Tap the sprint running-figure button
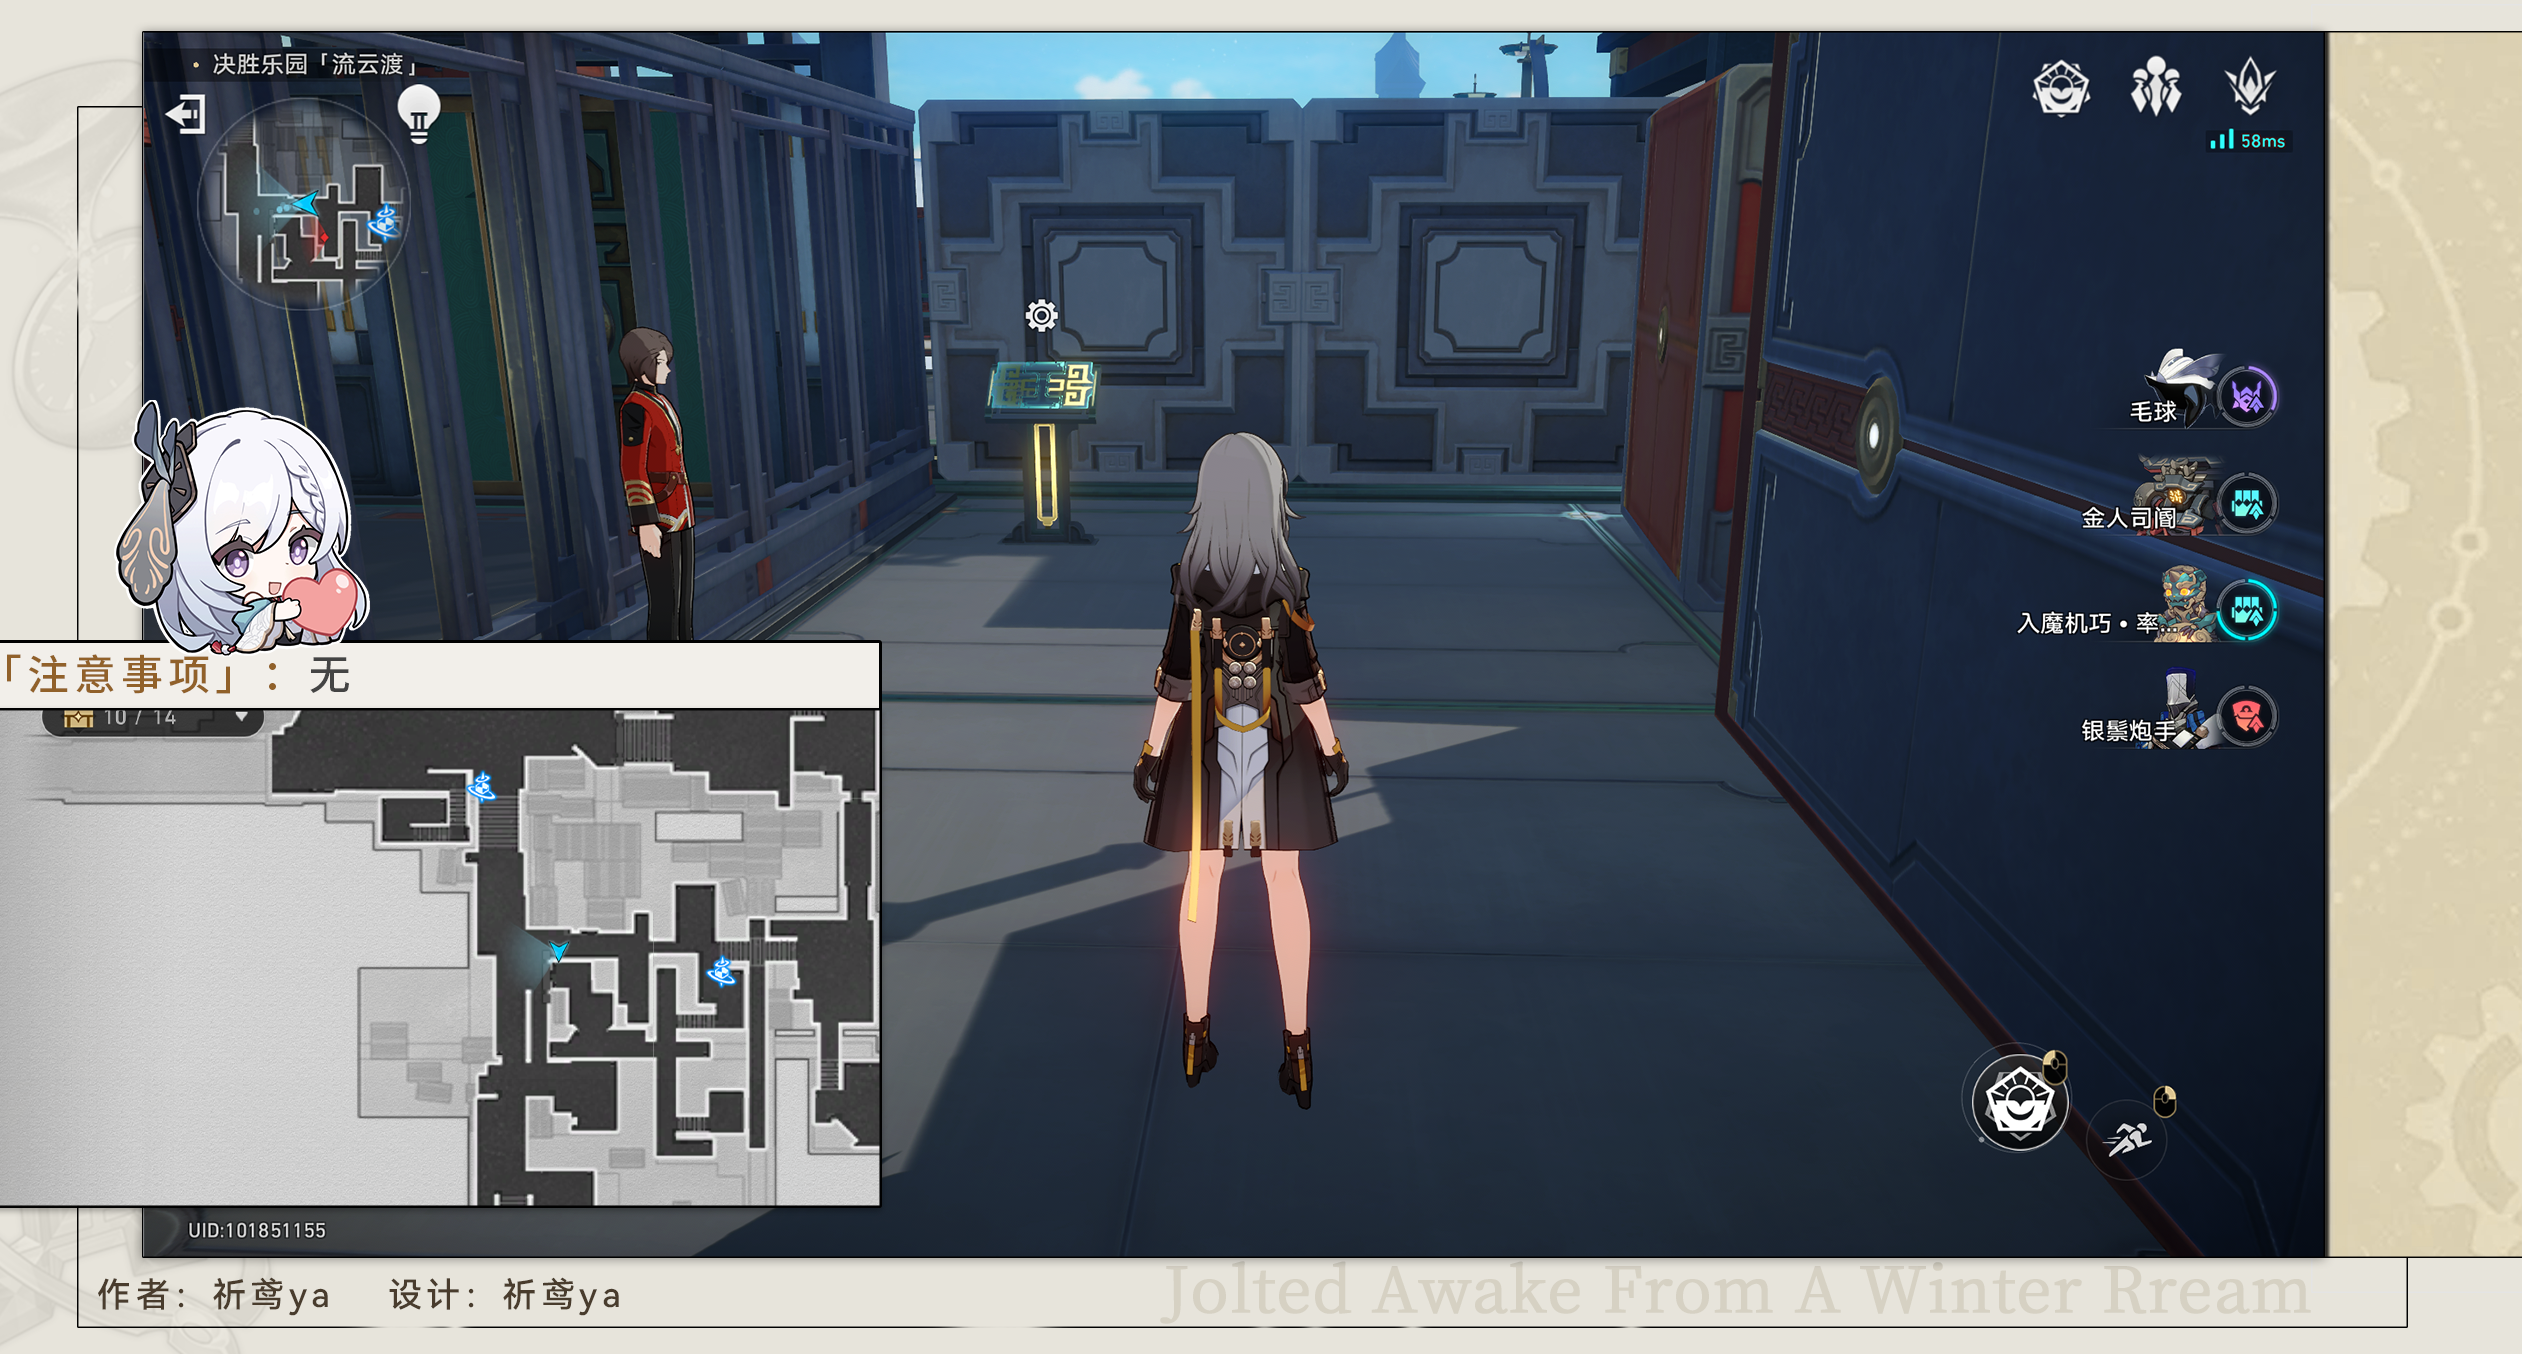The height and width of the screenshot is (1354, 2522). (x=2128, y=1139)
